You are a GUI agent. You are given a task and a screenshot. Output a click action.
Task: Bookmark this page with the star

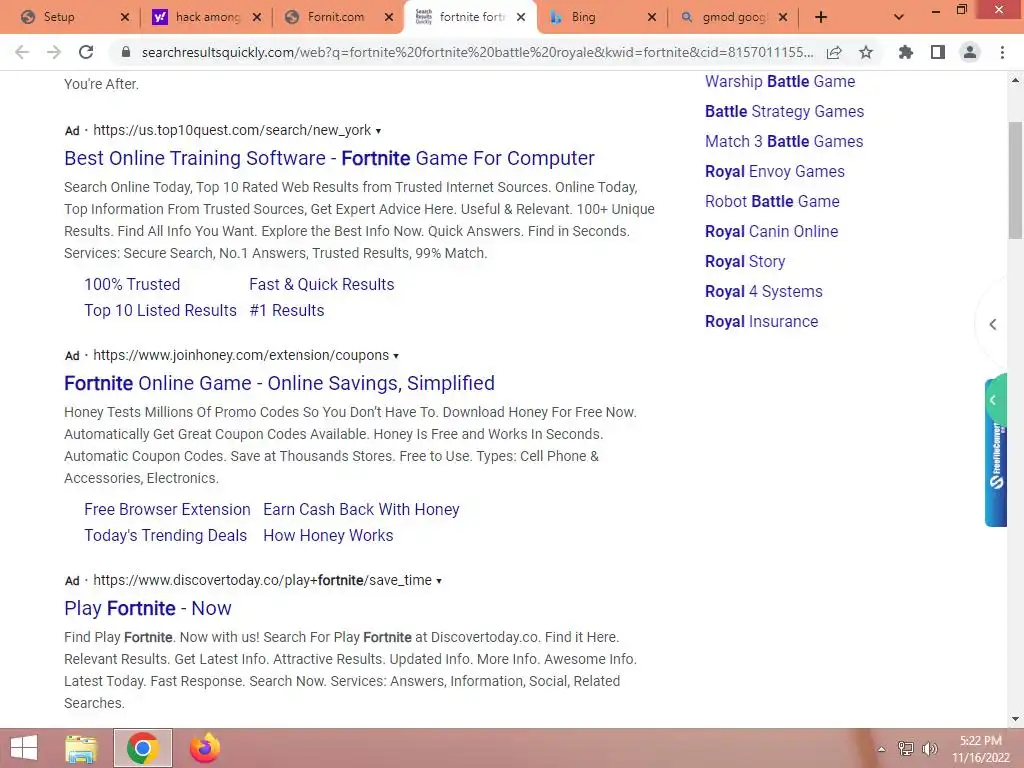[866, 52]
